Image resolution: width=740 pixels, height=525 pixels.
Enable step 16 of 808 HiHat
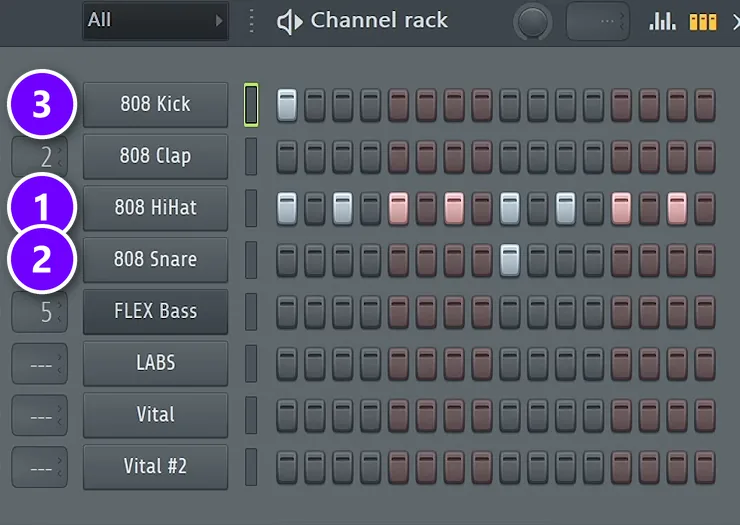(x=705, y=208)
